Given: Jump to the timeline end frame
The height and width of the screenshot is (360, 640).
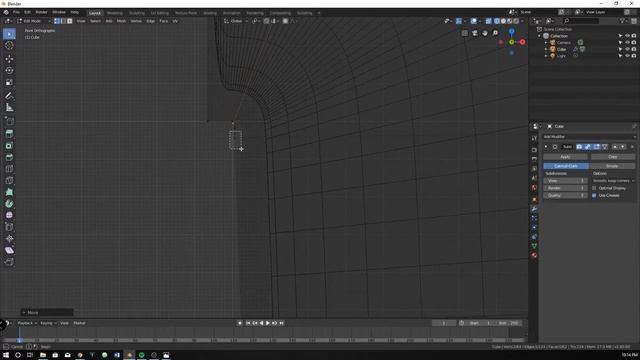Looking at the screenshot, I should click(x=281, y=323).
